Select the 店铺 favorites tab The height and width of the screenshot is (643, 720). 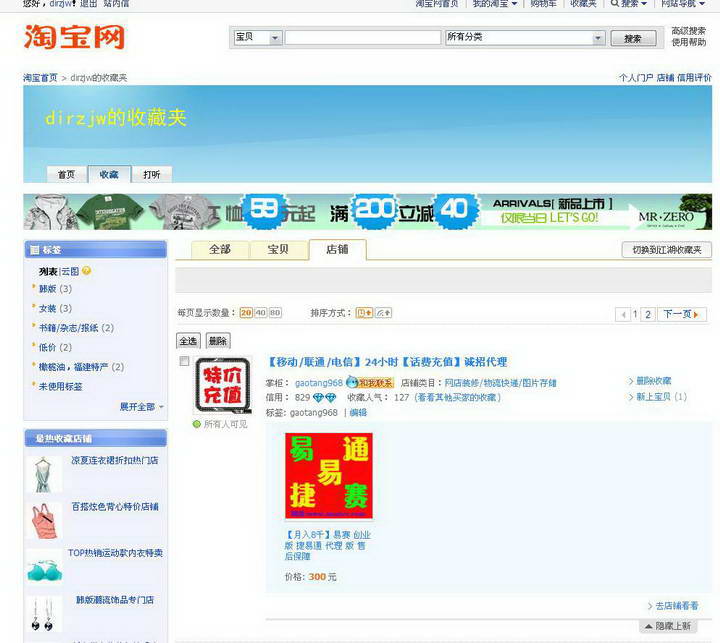click(338, 249)
